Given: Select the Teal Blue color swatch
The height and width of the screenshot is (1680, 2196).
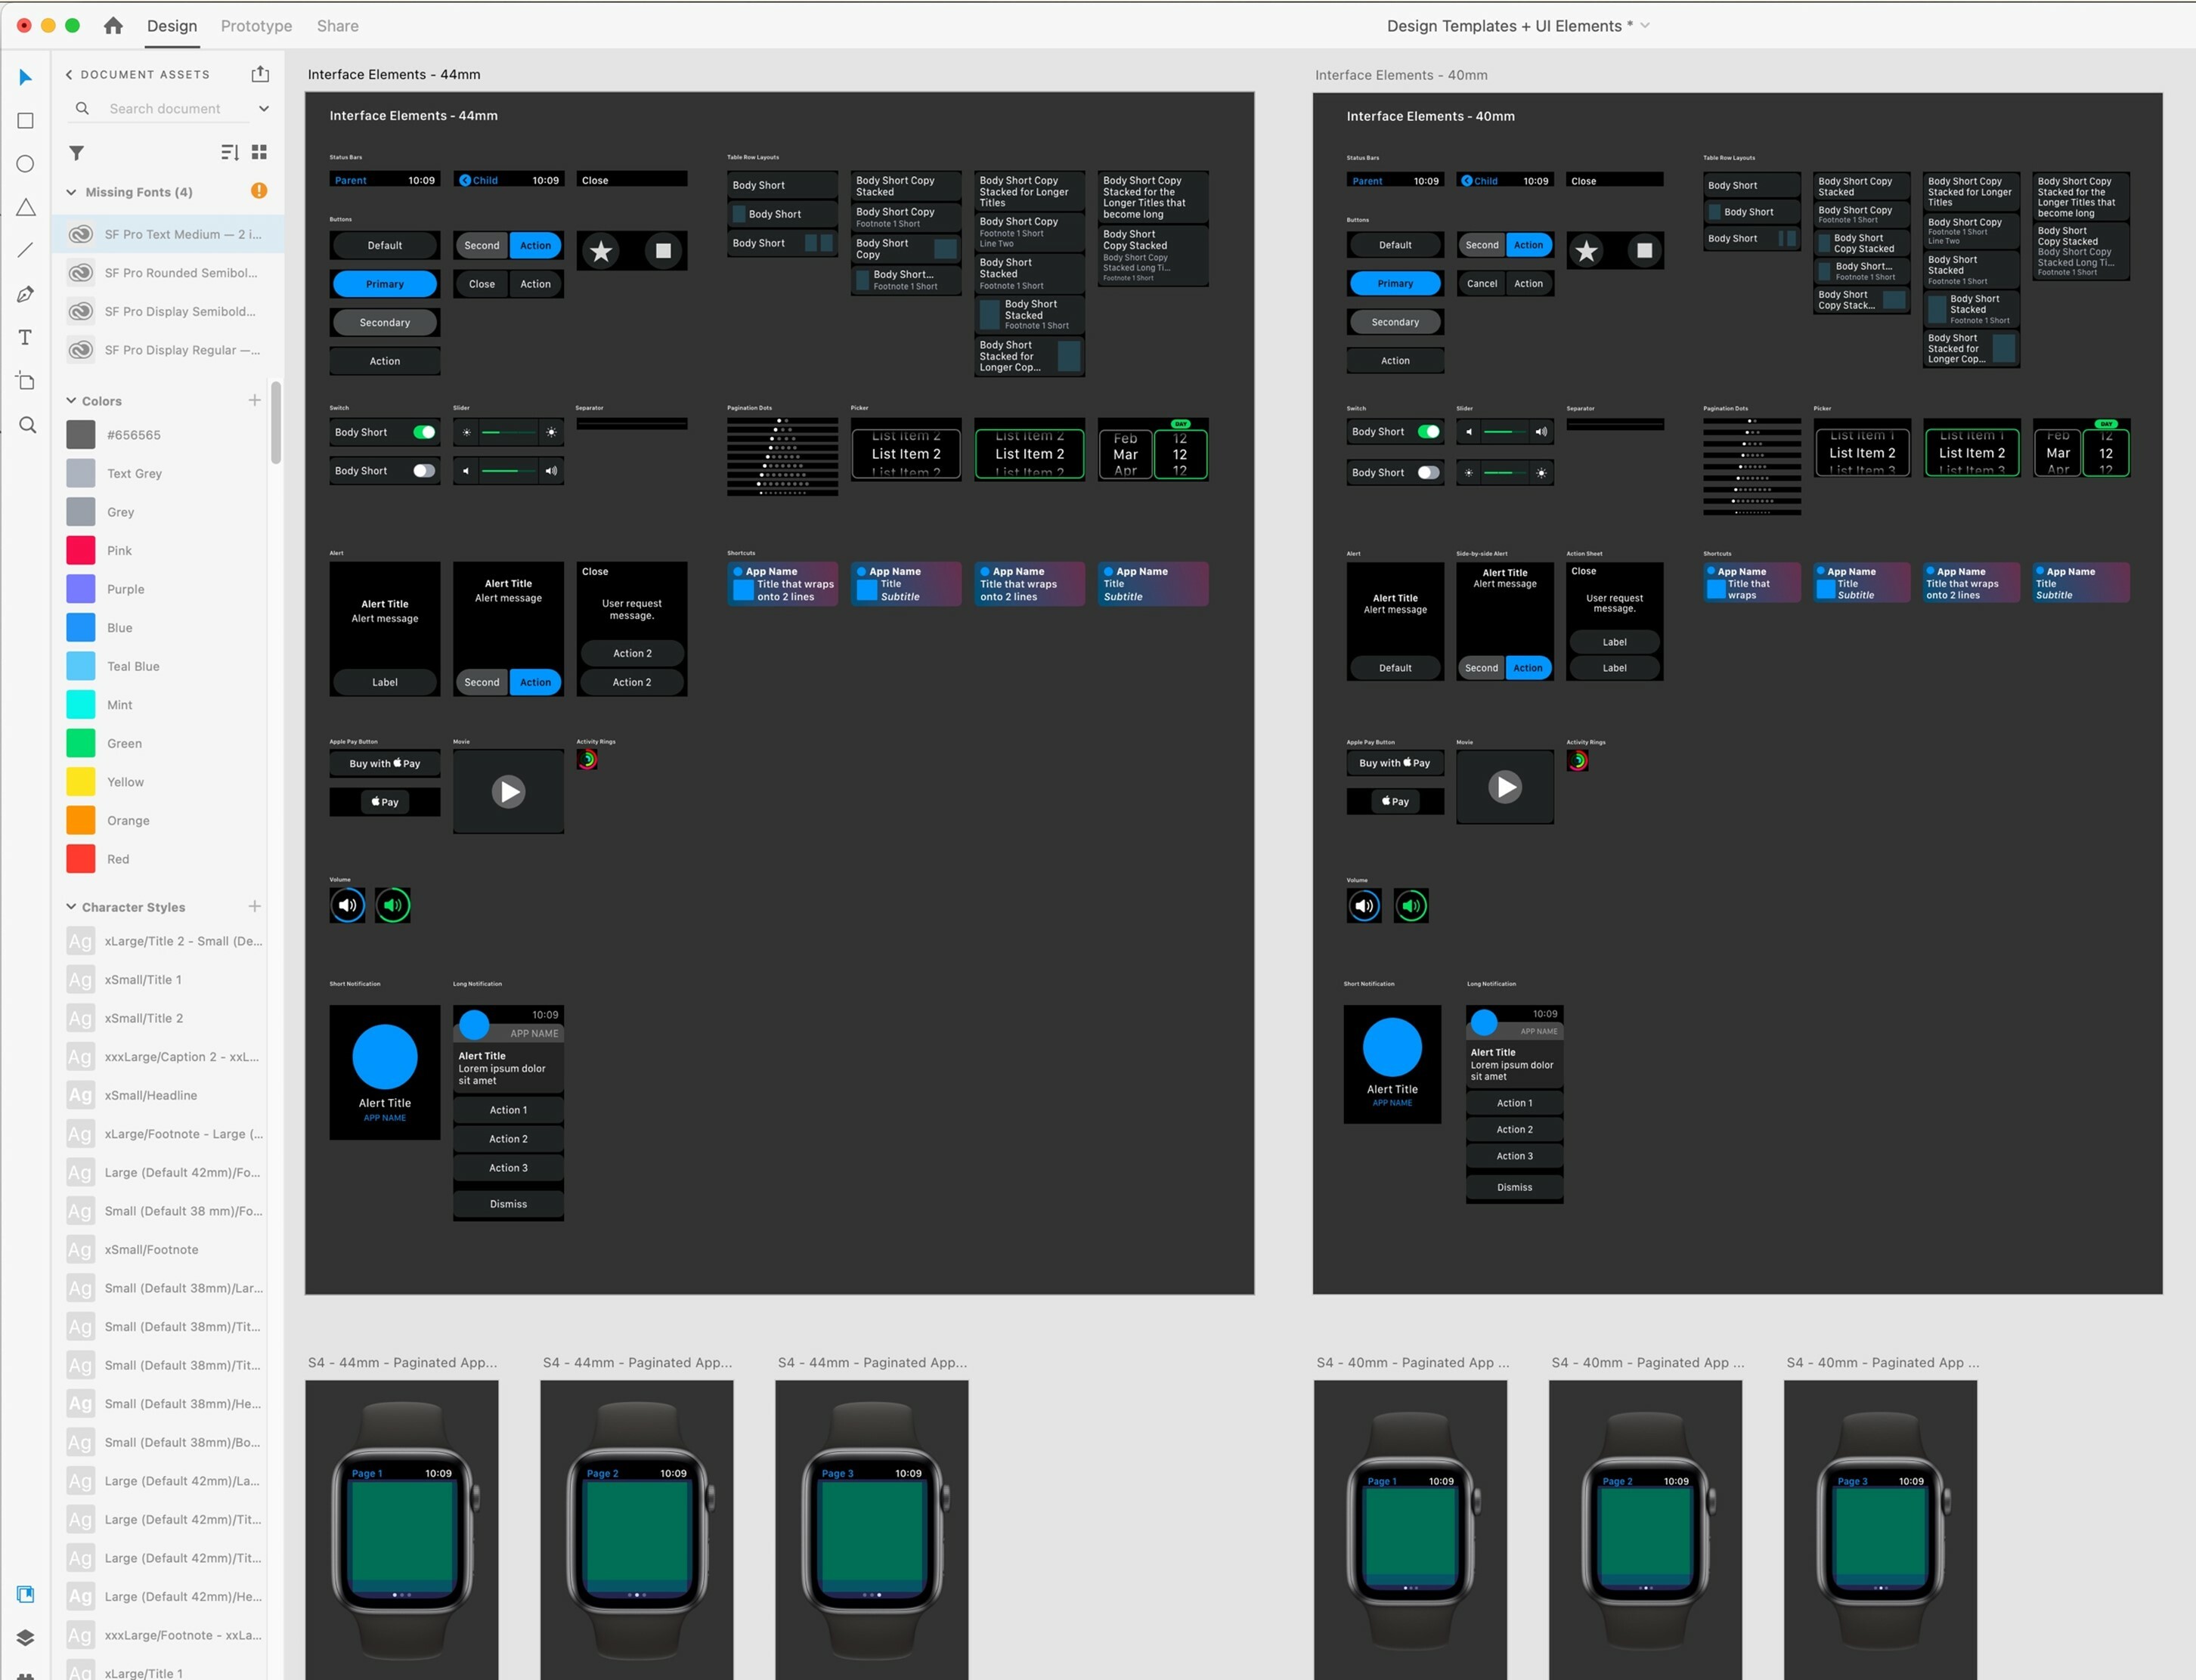Looking at the screenshot, I should click(80, 666).
